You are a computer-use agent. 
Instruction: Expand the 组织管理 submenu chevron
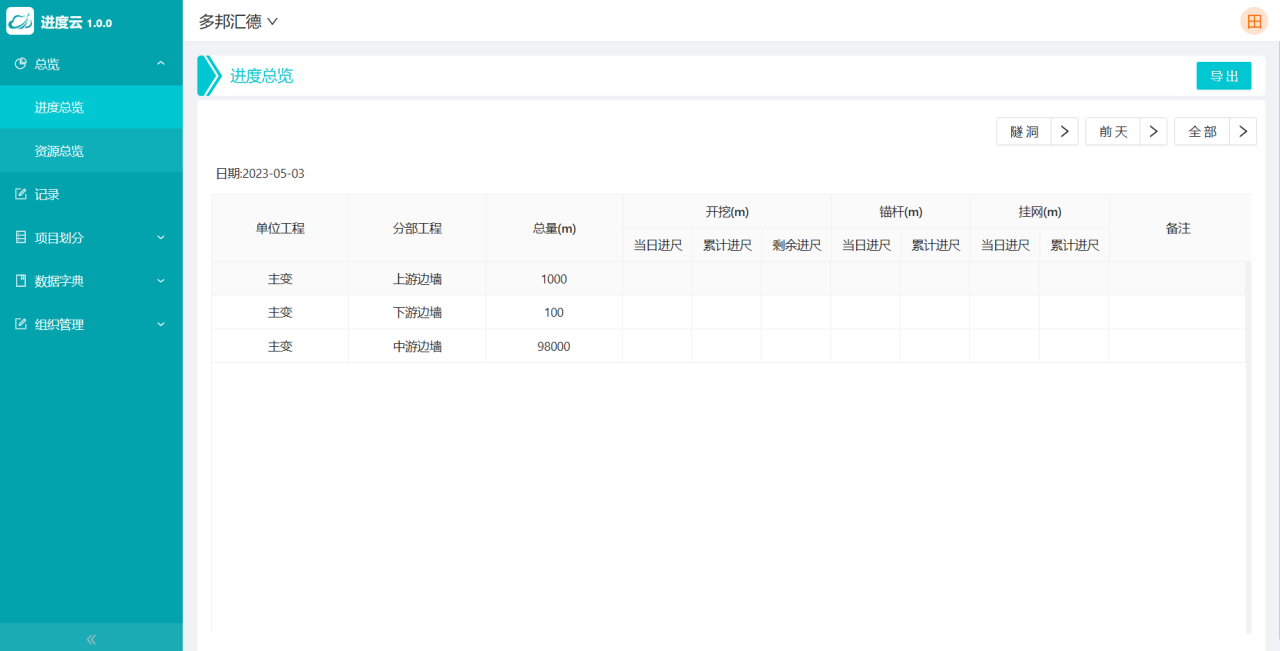click(x=161, y=325)
